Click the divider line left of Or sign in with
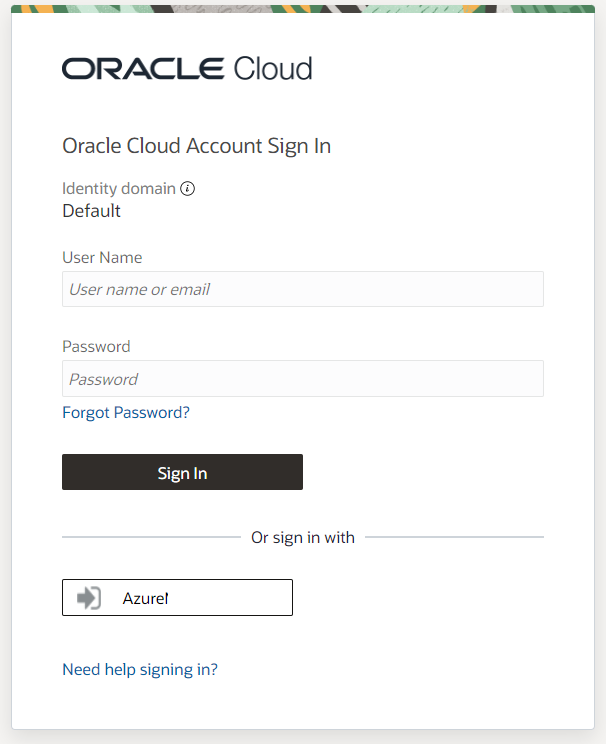606x744 pixels. coord(150,537)
